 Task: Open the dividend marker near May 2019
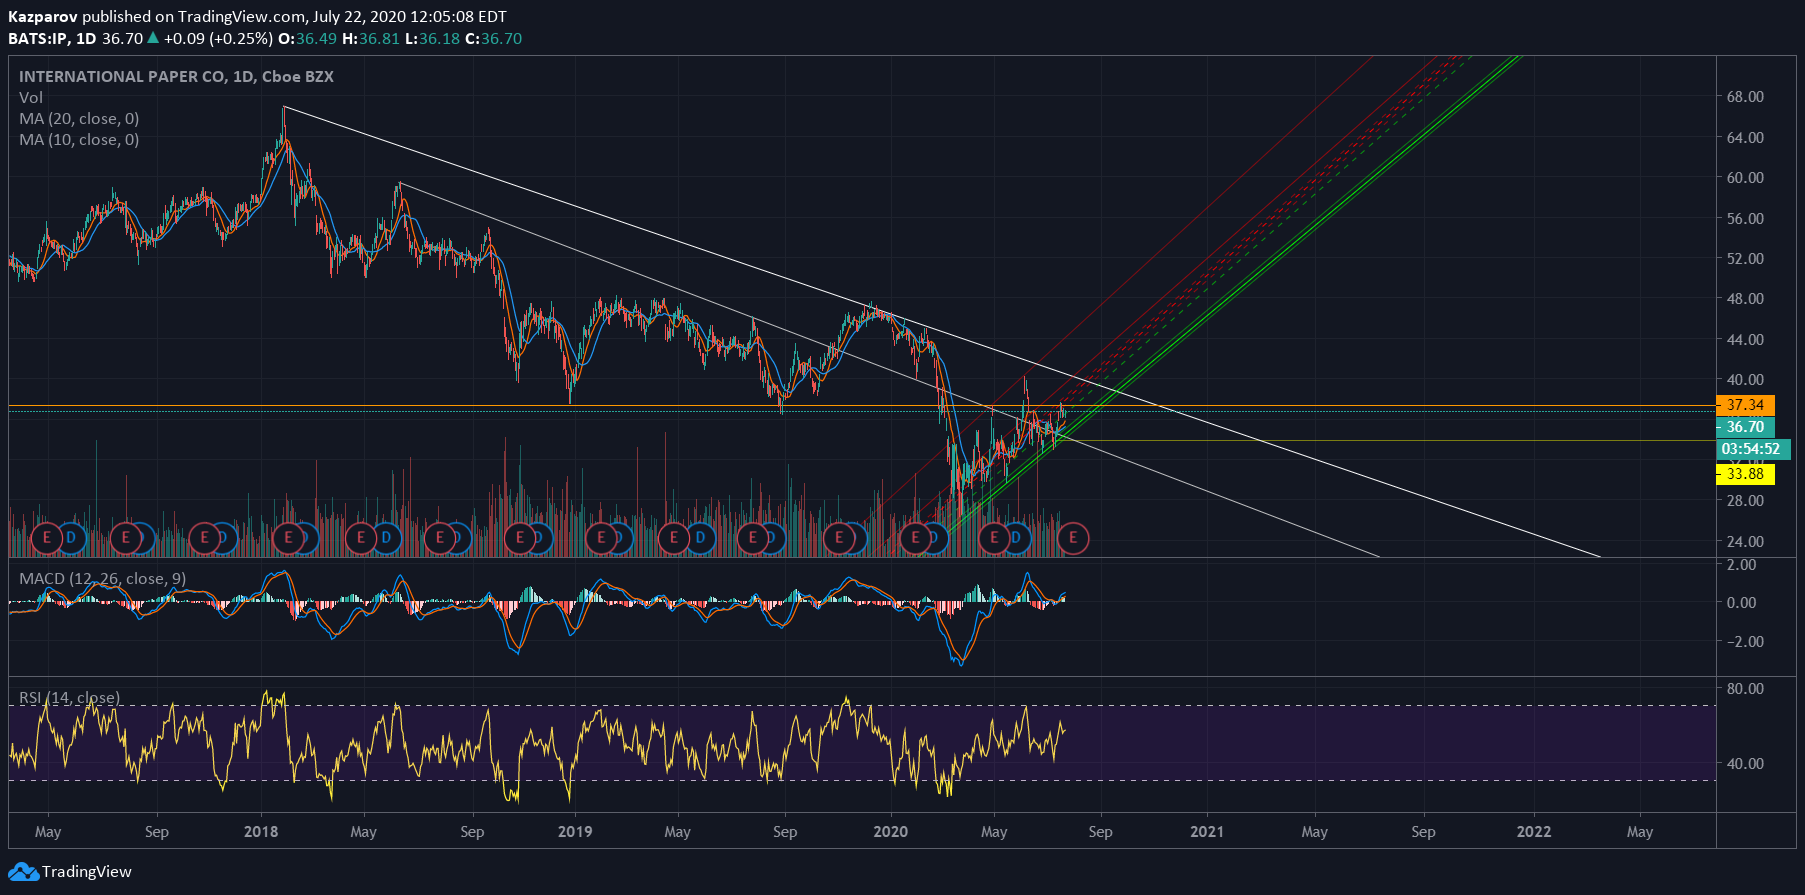point(700,538)
